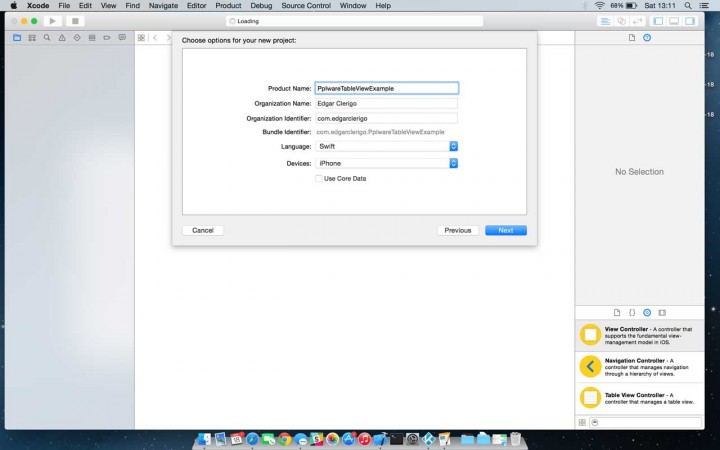Open the Symbol navigator icon
The image size is (720, 450).
point(32,38)
